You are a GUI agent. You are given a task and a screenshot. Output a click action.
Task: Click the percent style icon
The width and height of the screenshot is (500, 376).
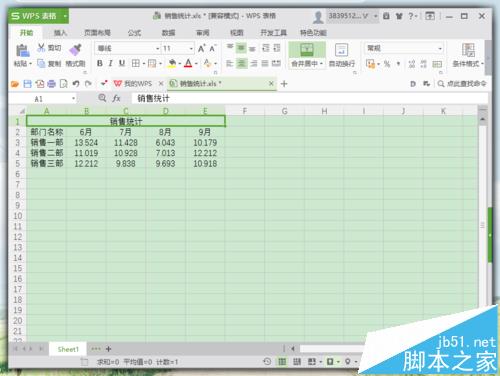(x=387, y=63)
